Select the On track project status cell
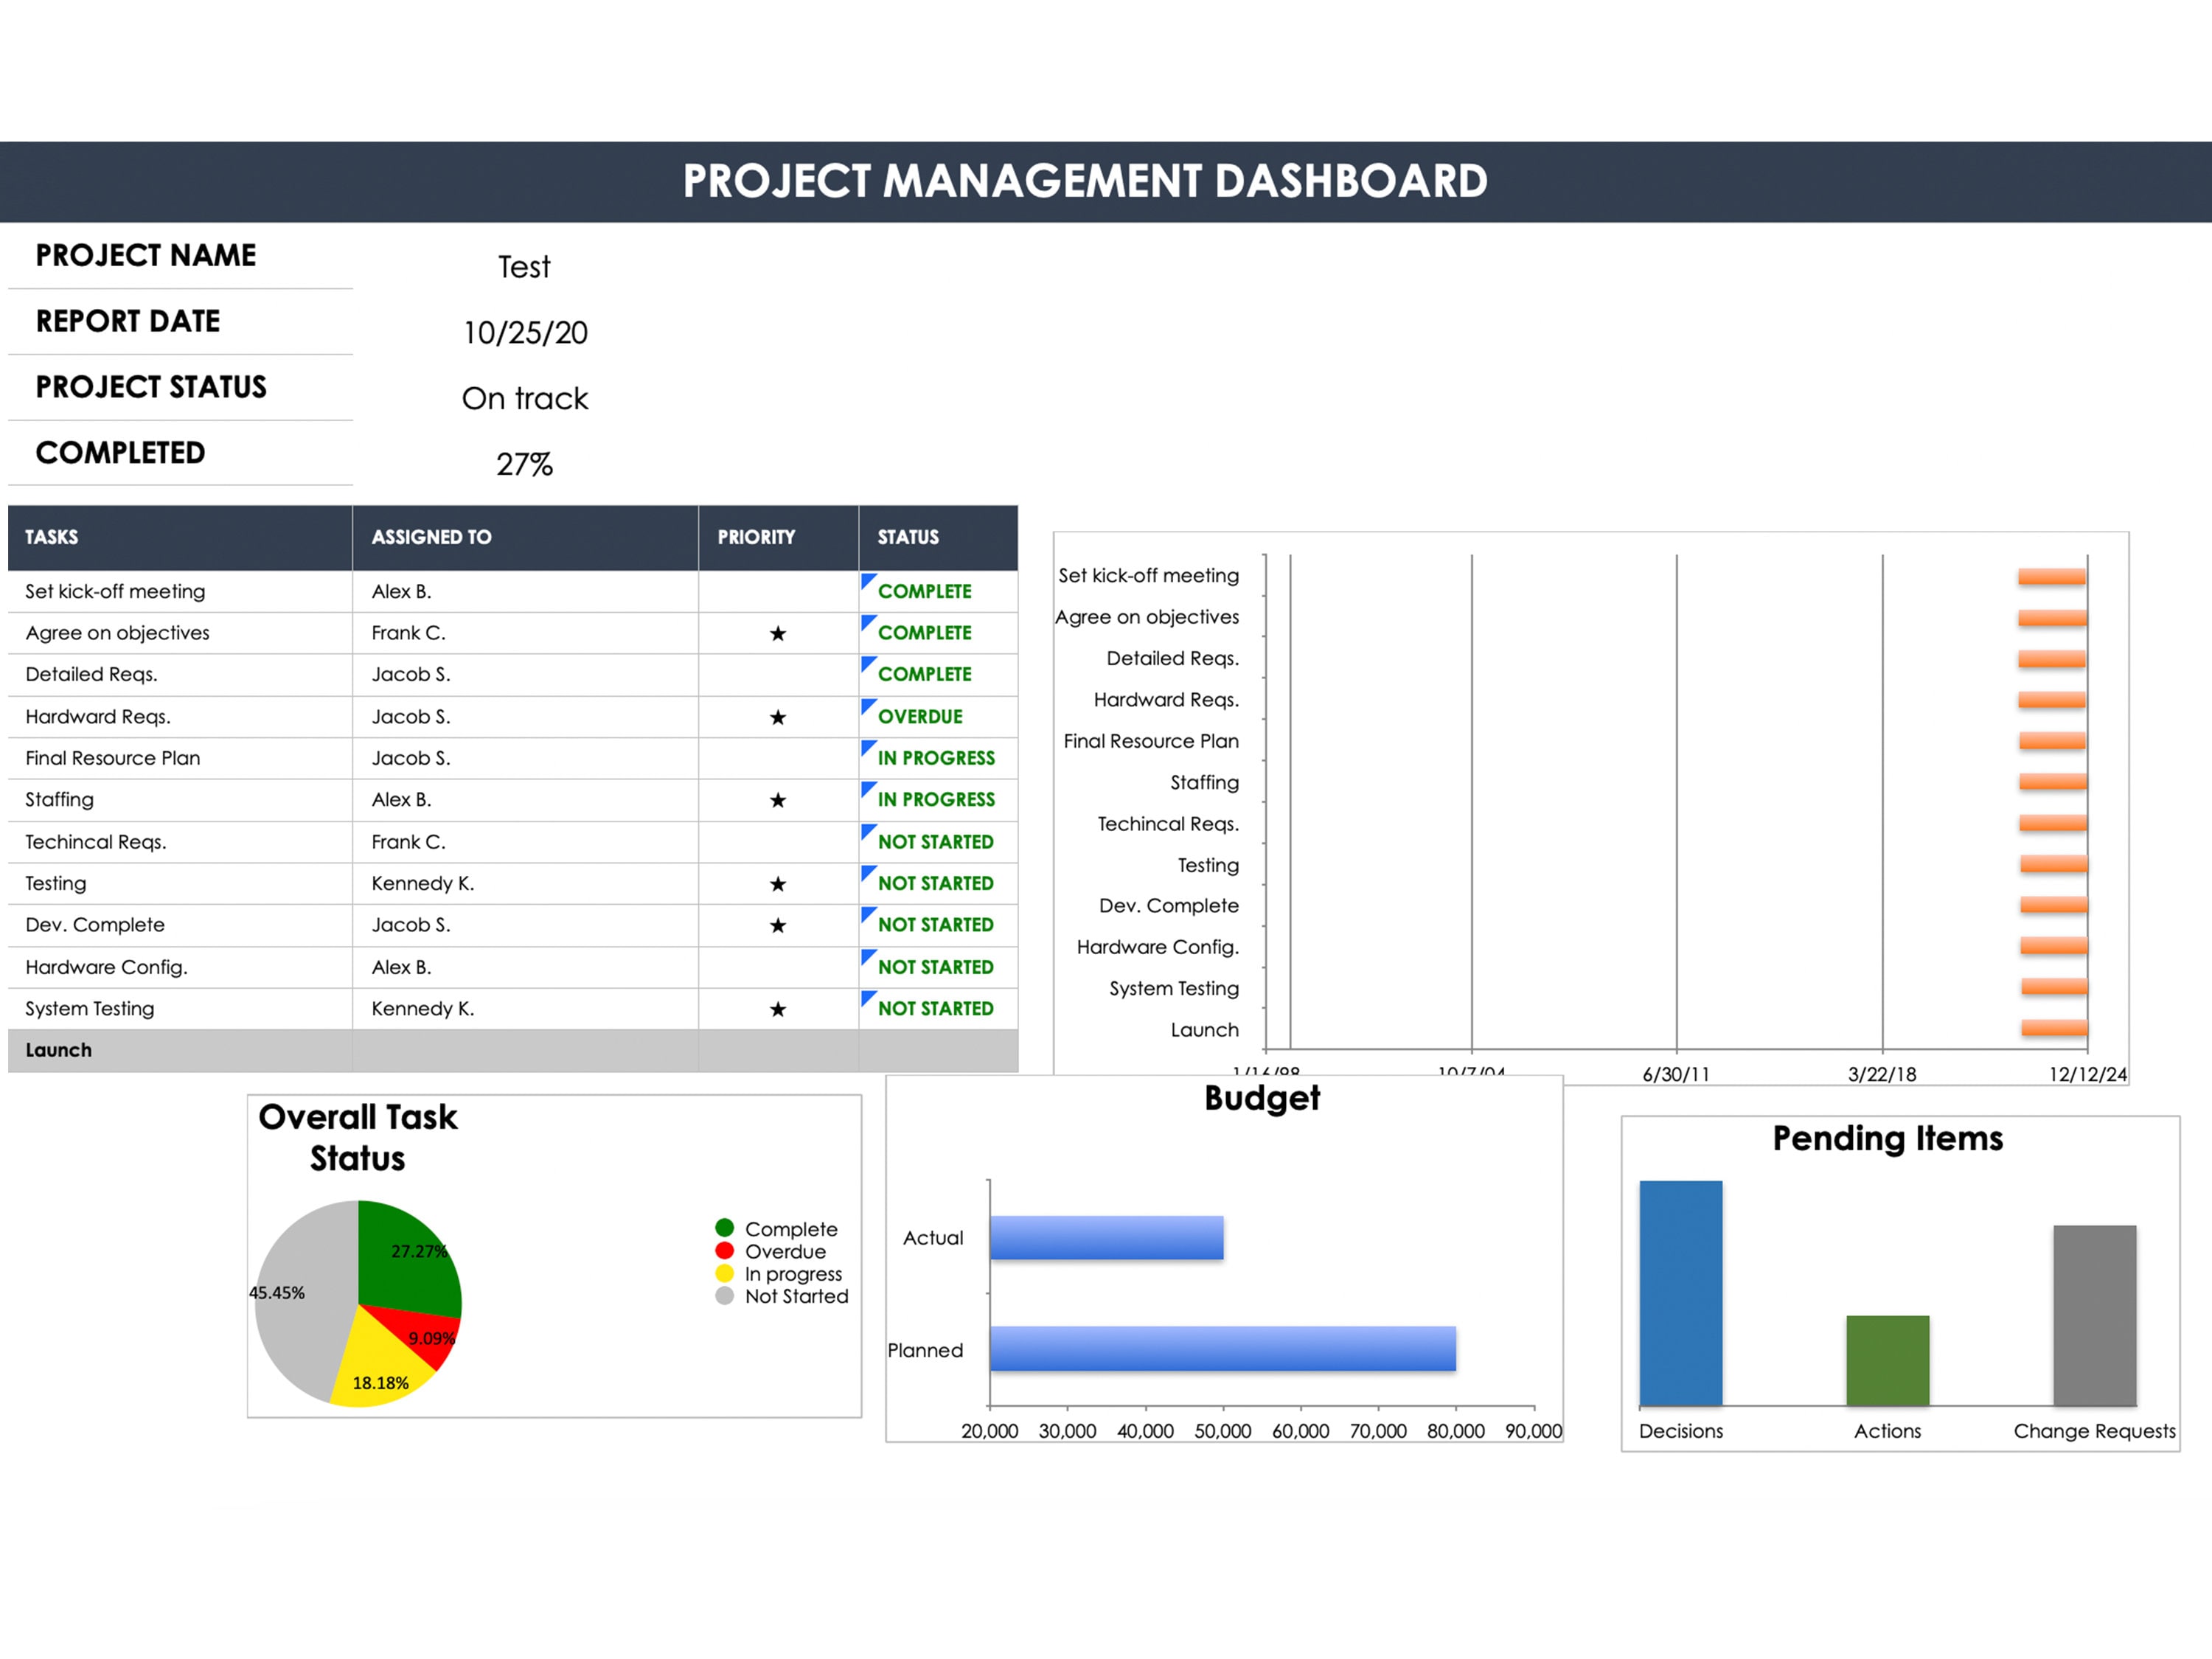This screenshot has width=2212, height=1659. pos(525,399)
